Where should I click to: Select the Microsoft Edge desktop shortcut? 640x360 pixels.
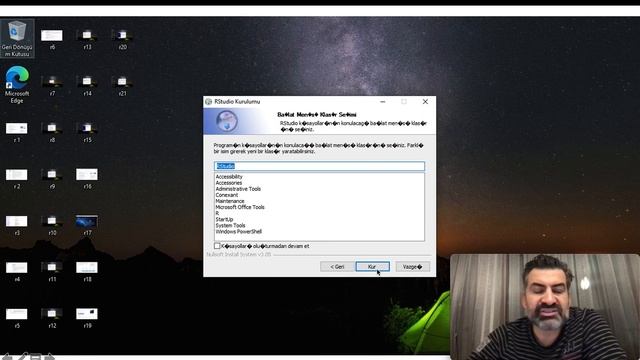coord(17,84)
